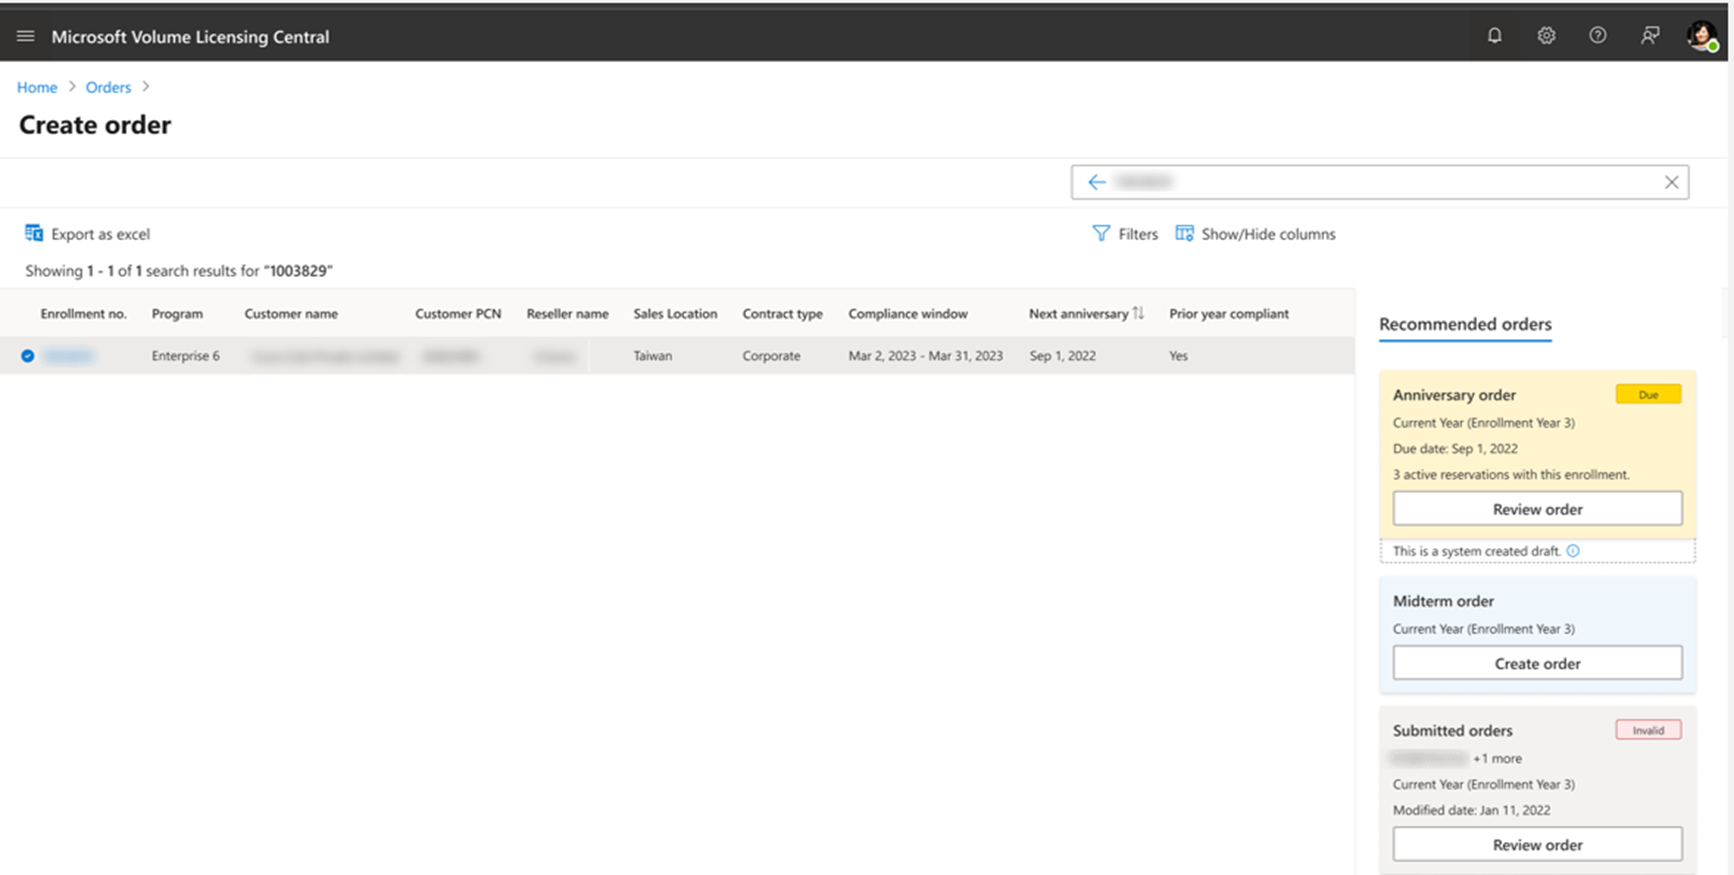Click the Show/Hide columns icon

click(x=1184, y=233)
